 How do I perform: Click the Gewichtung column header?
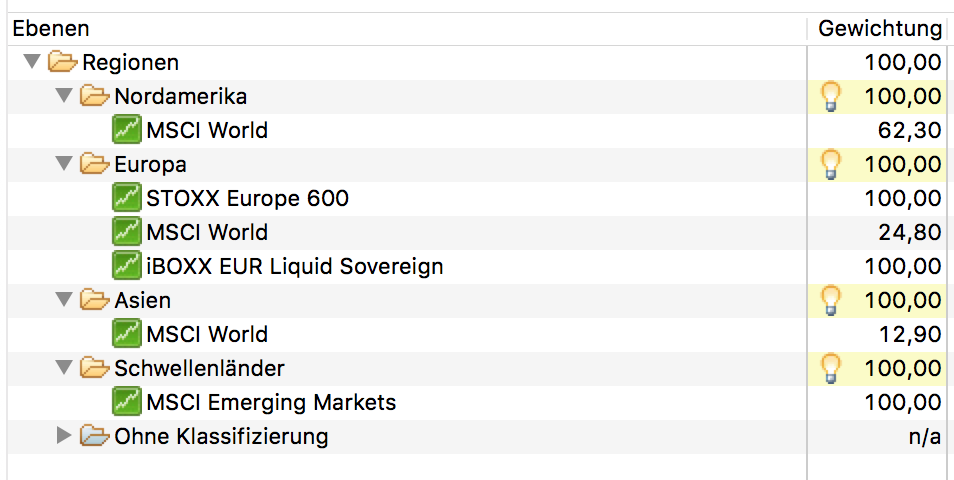879,28
